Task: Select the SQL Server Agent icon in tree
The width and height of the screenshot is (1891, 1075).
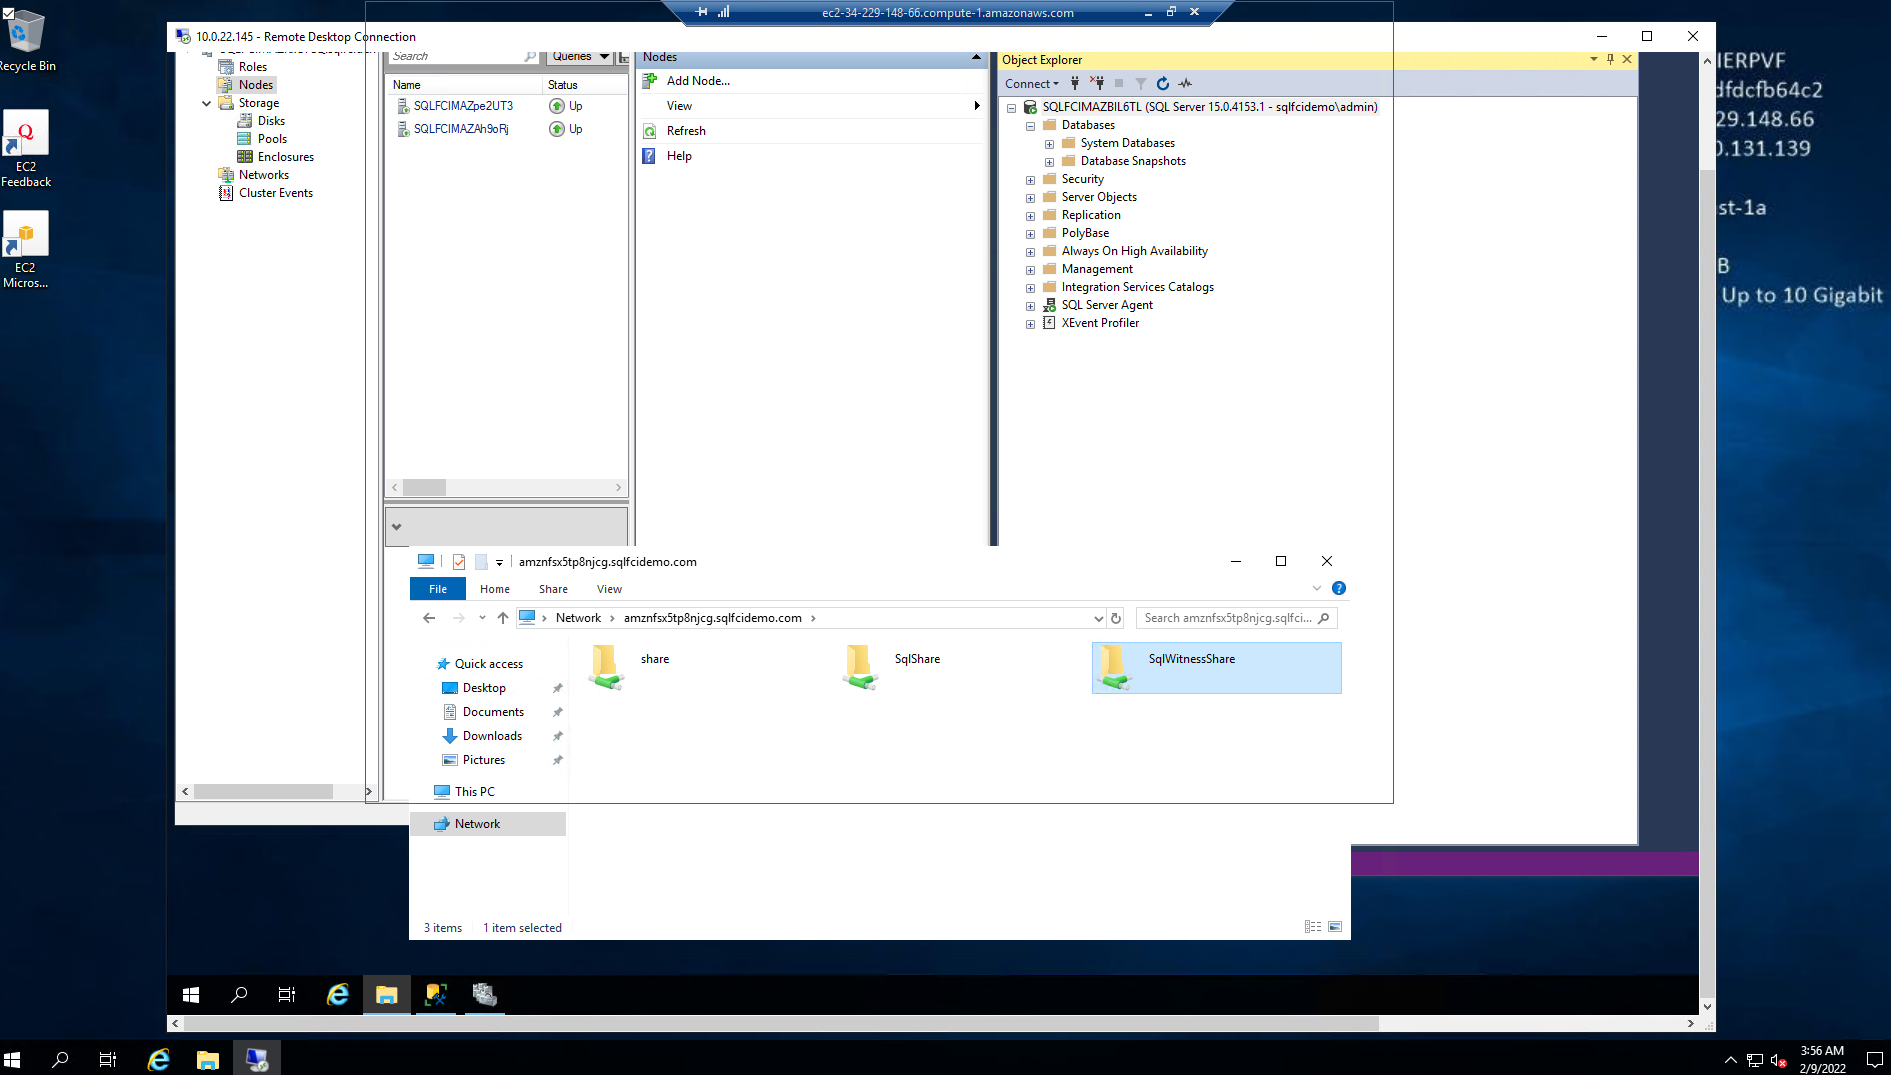Action: tap(1049, 305)
